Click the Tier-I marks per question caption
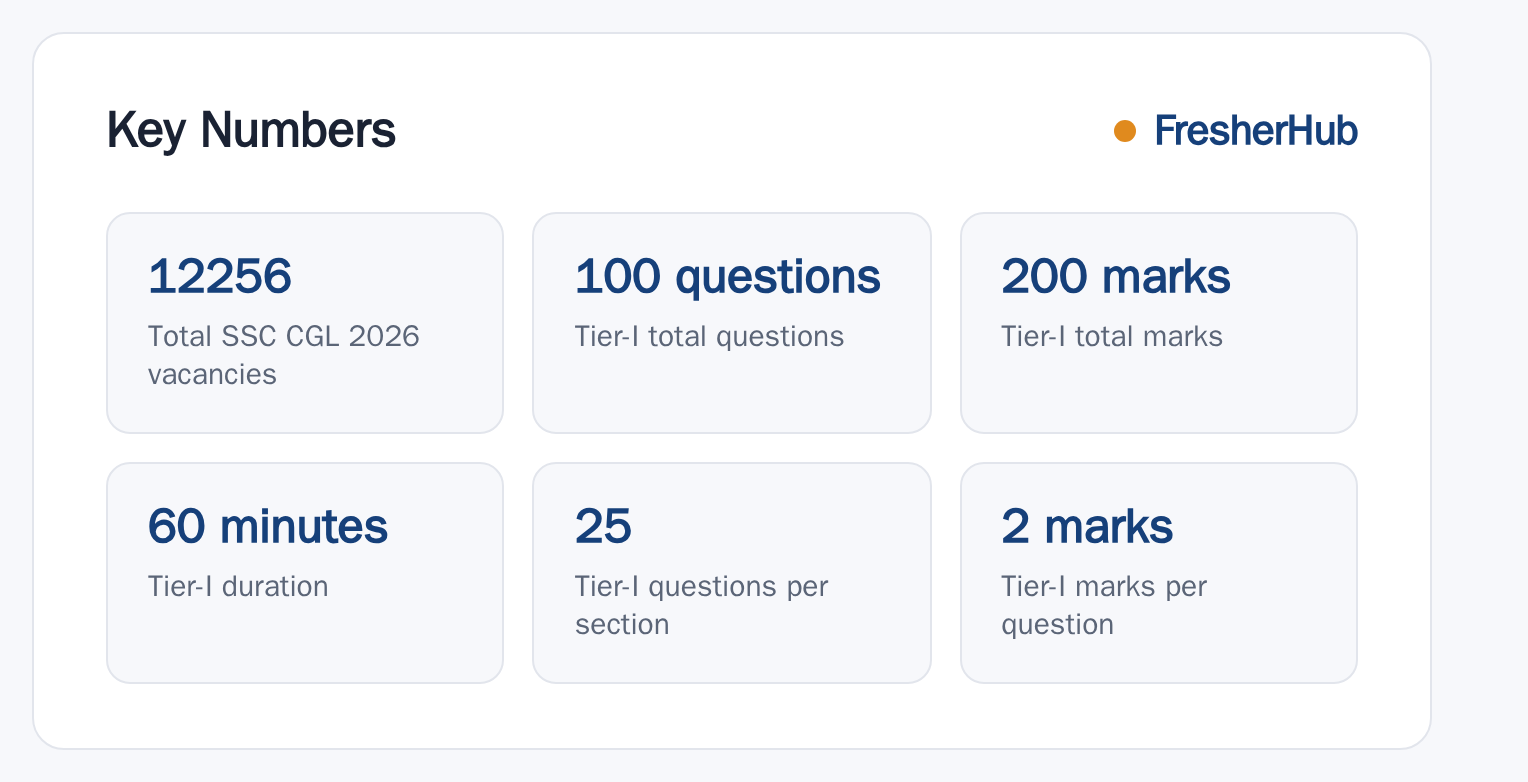Screen dimensions: 1528x782 click(1105, 605)
